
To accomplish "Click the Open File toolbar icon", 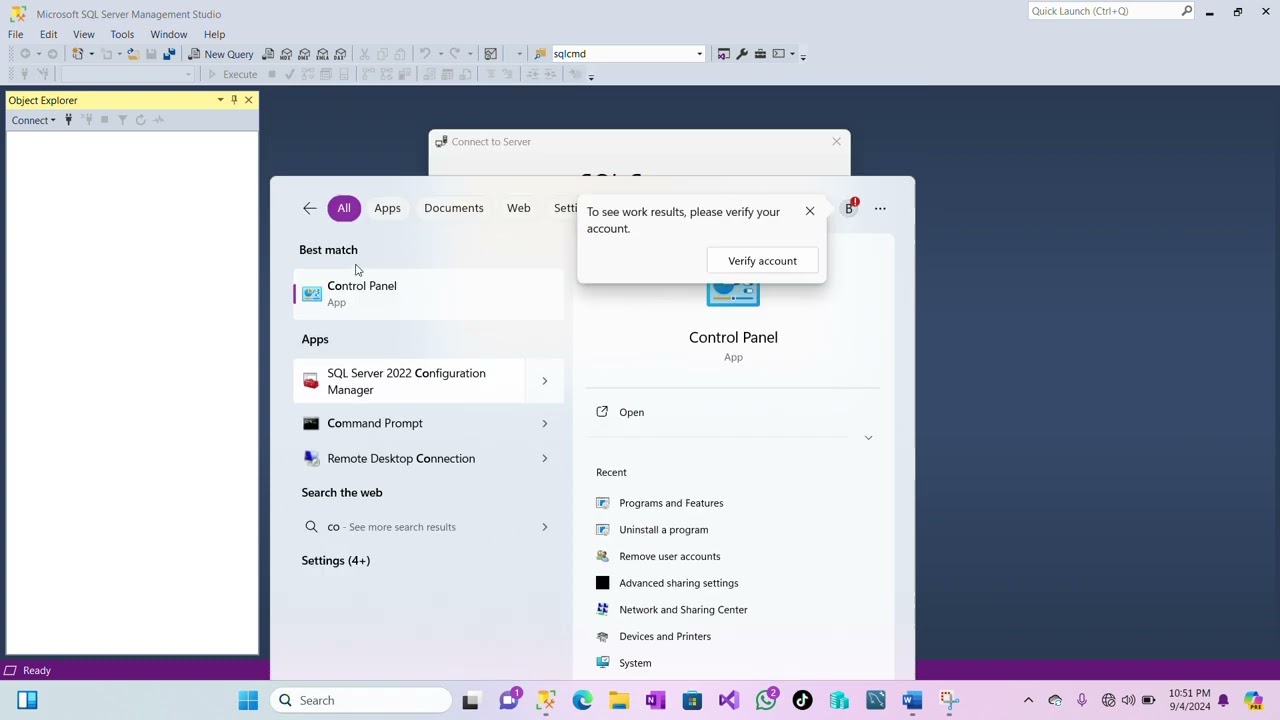I will tap(133, 54).
